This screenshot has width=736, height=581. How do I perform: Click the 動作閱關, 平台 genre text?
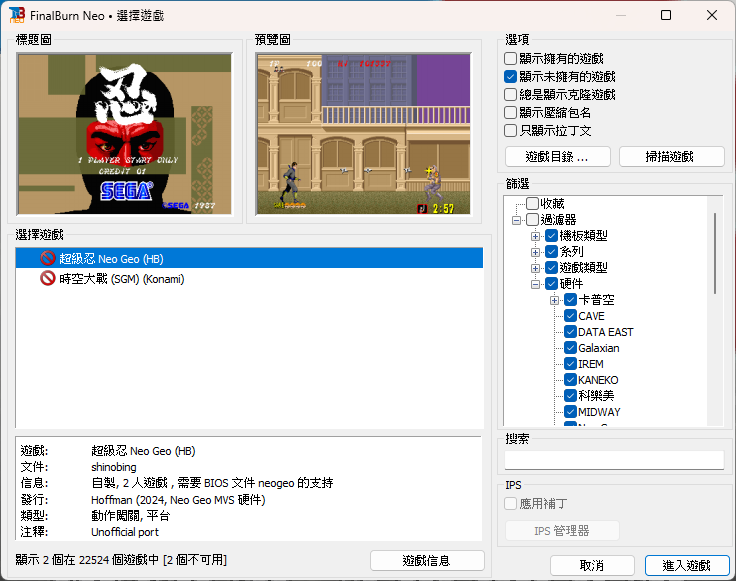(130, 516)
